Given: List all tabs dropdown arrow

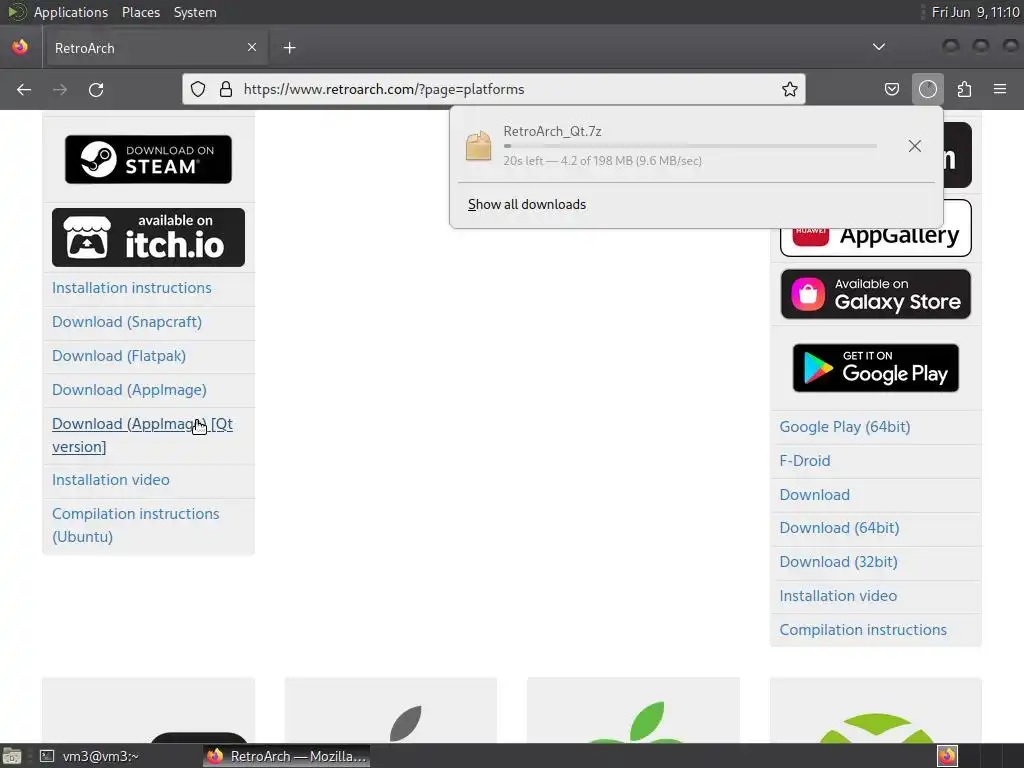Looking at the screenshot, I should pyautogui.click(x=879, y=47).
